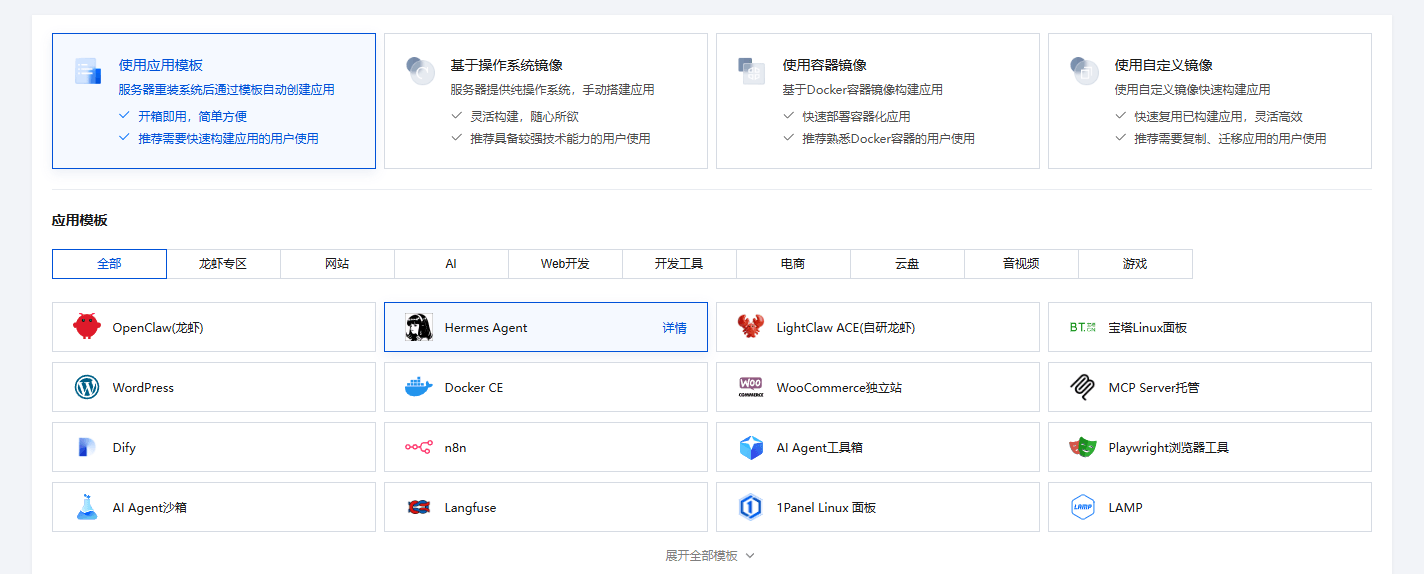Image resolution: width=1424 pixels, height=574 pixels.
Task: Open the Hermes Agent 详情 link
Action: [674, 328]
